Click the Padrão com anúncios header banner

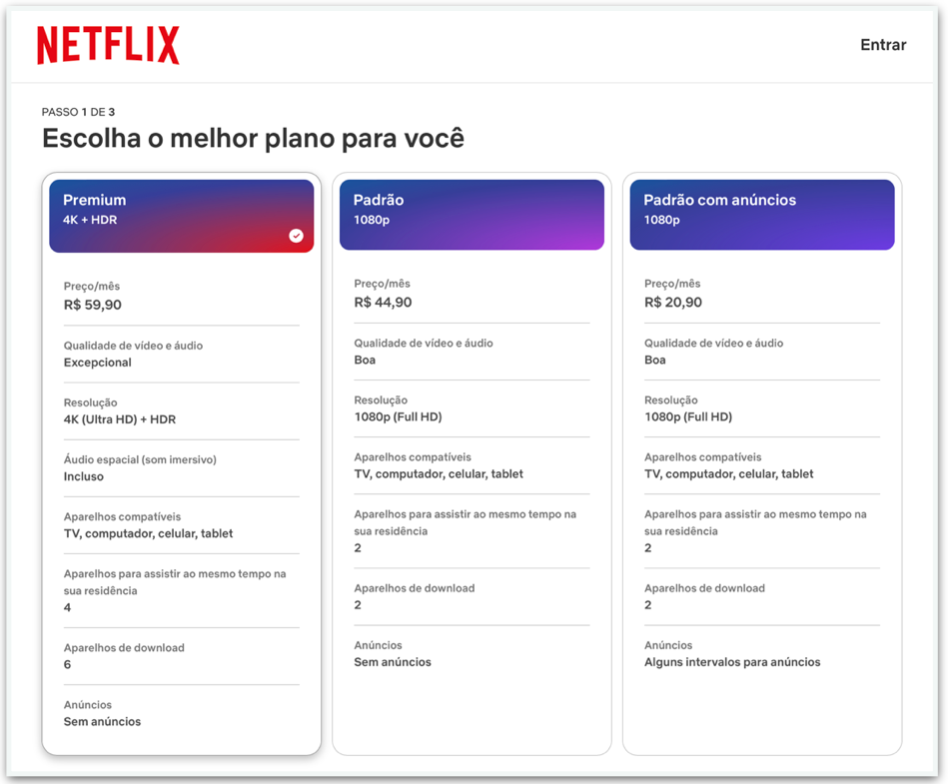pyautogui.click(x=762, y=214)
